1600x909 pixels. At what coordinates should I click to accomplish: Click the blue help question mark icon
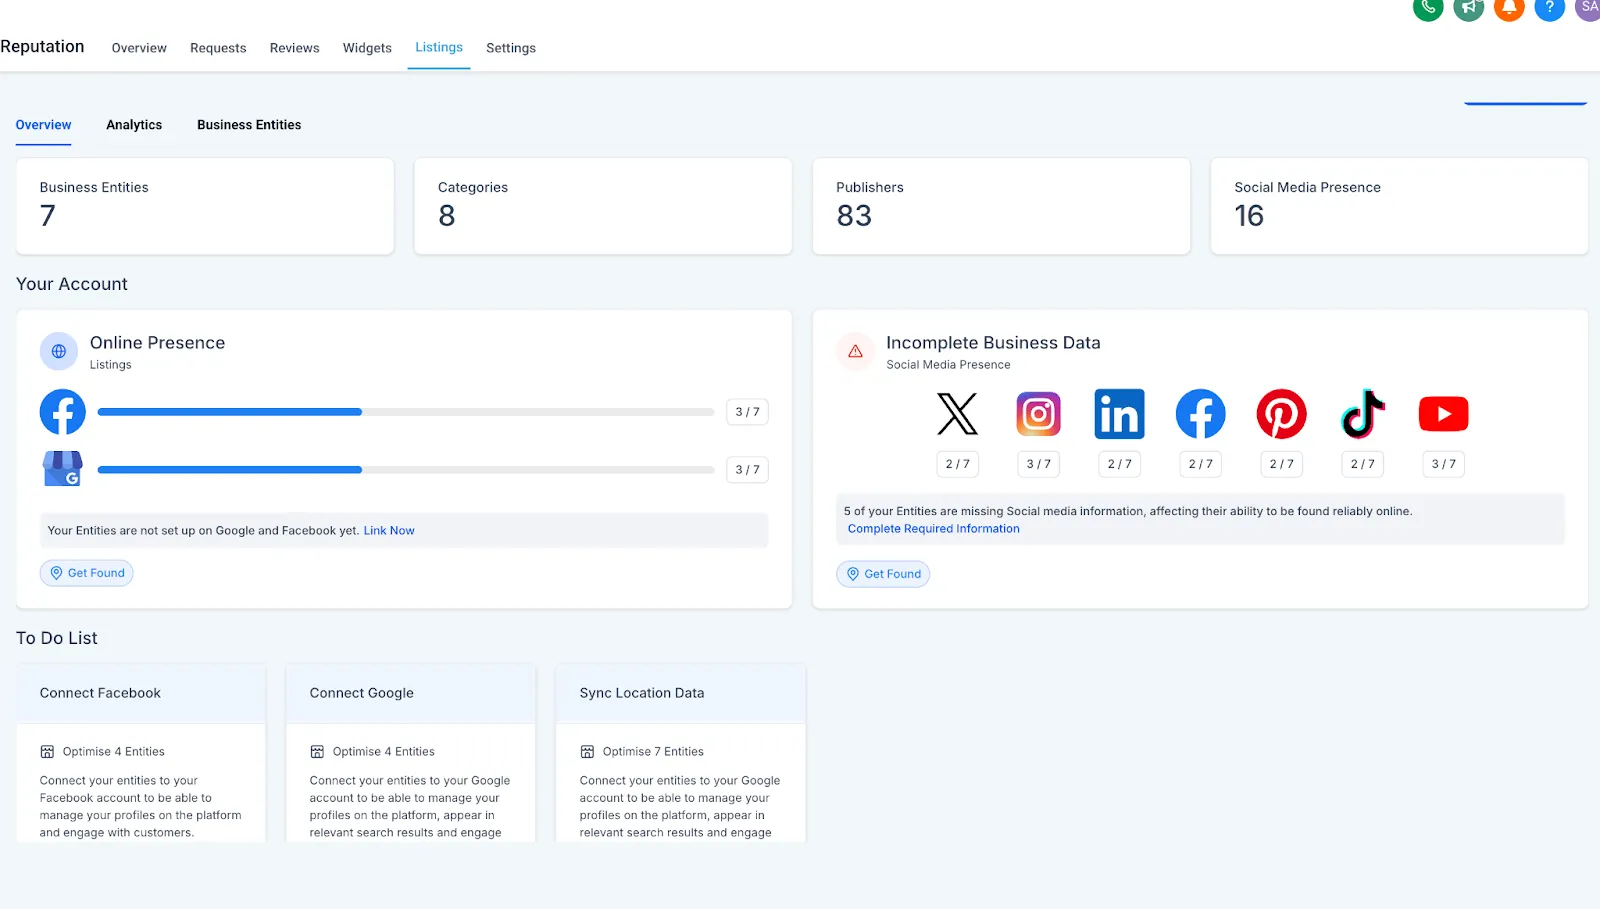[x=1549, y=8]
